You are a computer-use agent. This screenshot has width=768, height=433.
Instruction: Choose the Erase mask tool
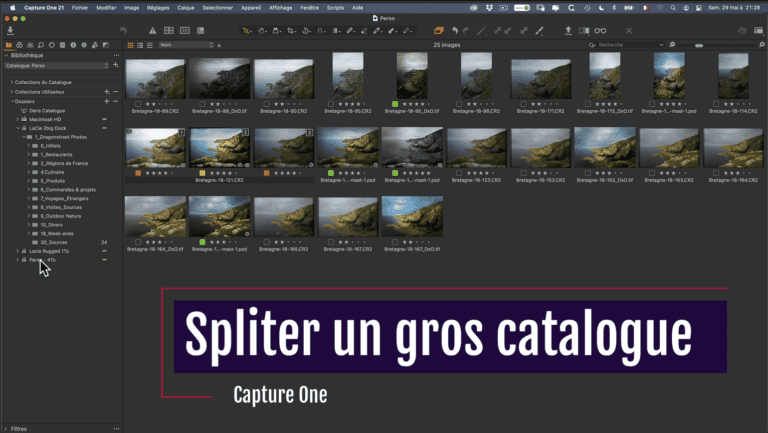pyautogui.click(x=364, y=30)
